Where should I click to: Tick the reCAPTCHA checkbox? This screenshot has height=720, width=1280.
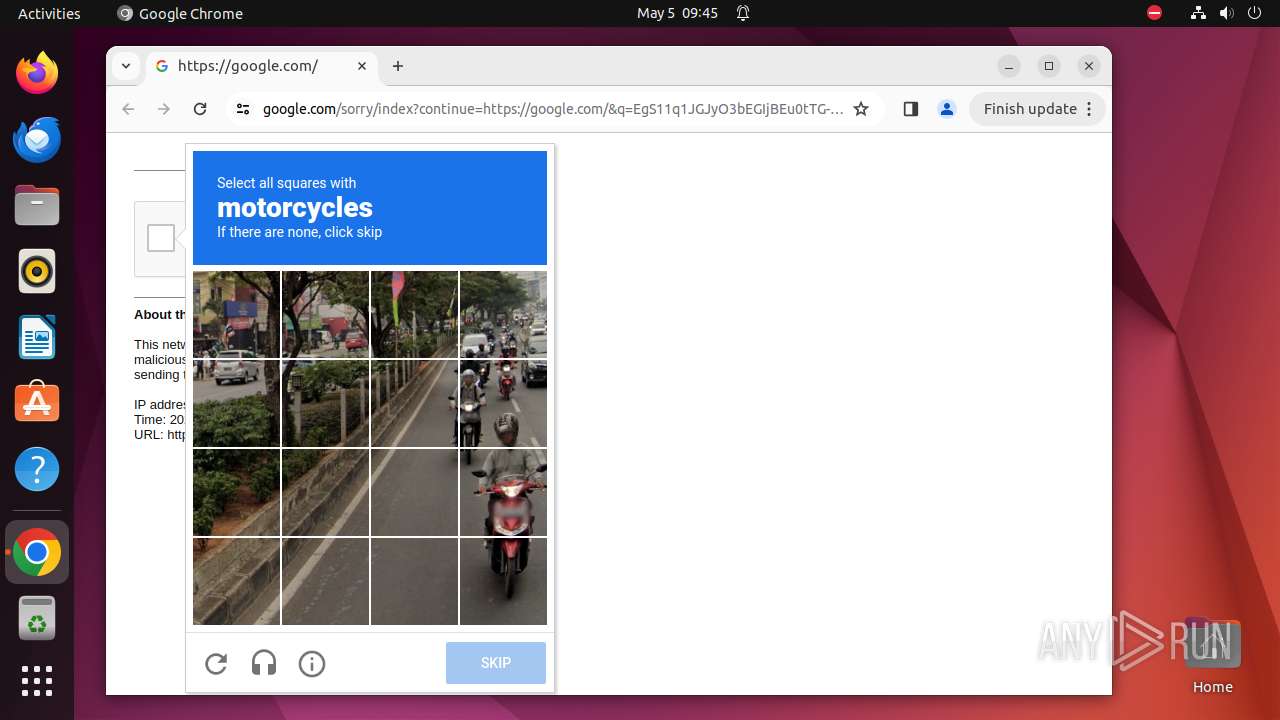(x=161, y=238)
